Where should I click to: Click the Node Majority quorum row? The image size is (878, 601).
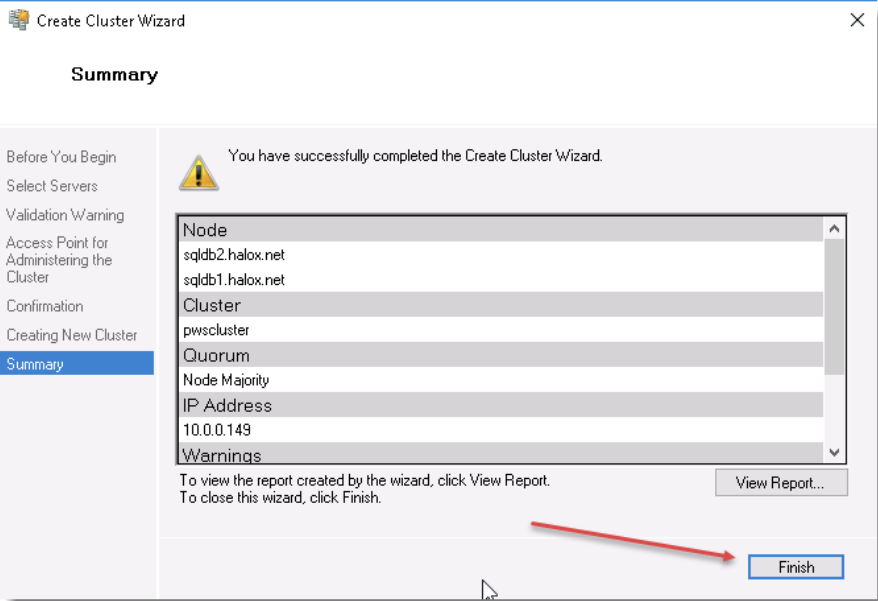501,380
